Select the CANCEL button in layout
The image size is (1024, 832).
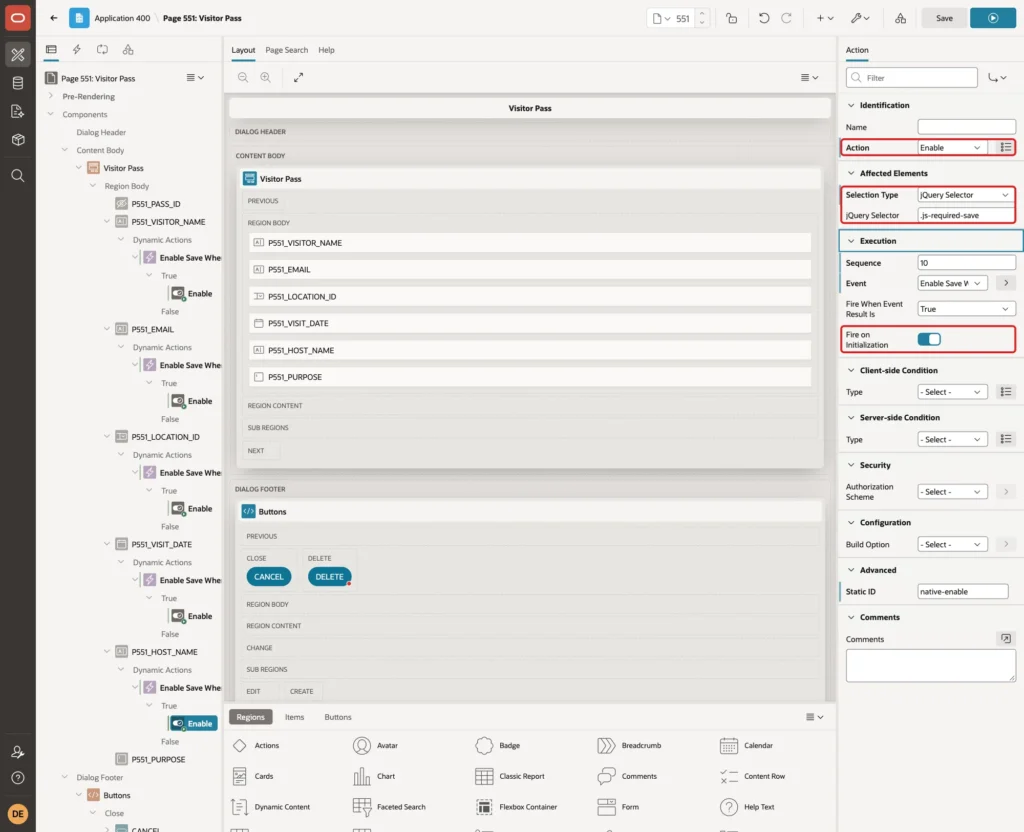[268, 577]
